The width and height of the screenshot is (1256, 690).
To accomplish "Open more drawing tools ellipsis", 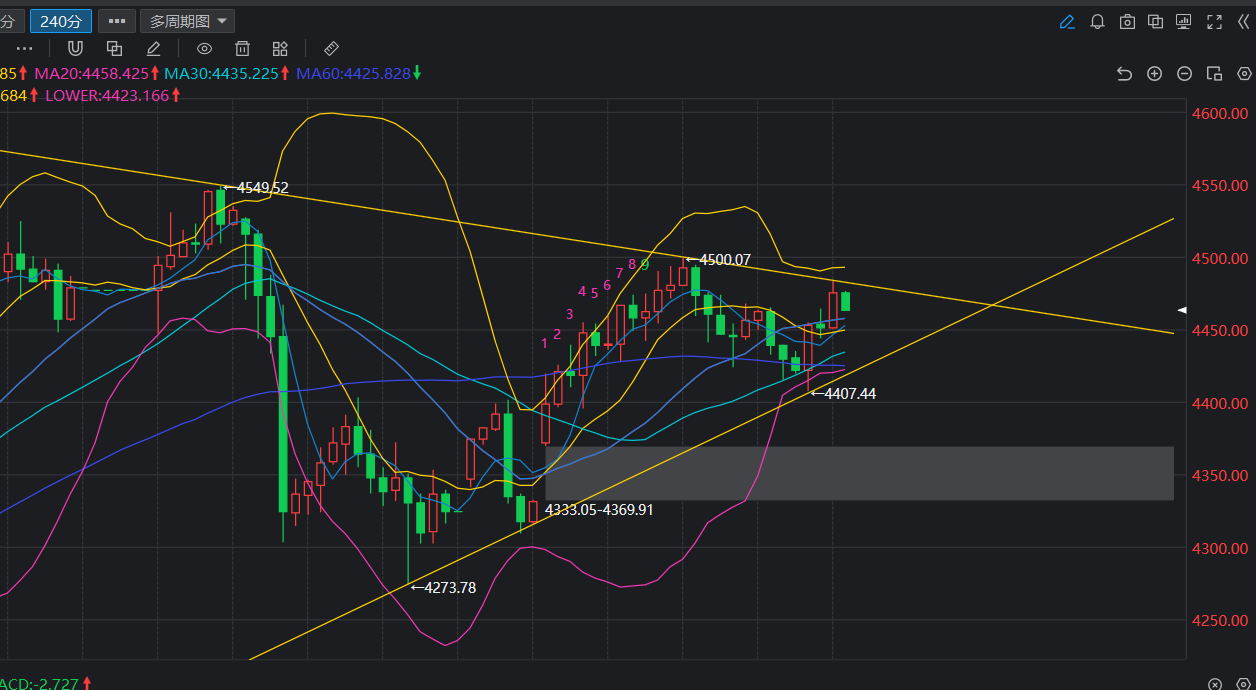I will 25,48.
